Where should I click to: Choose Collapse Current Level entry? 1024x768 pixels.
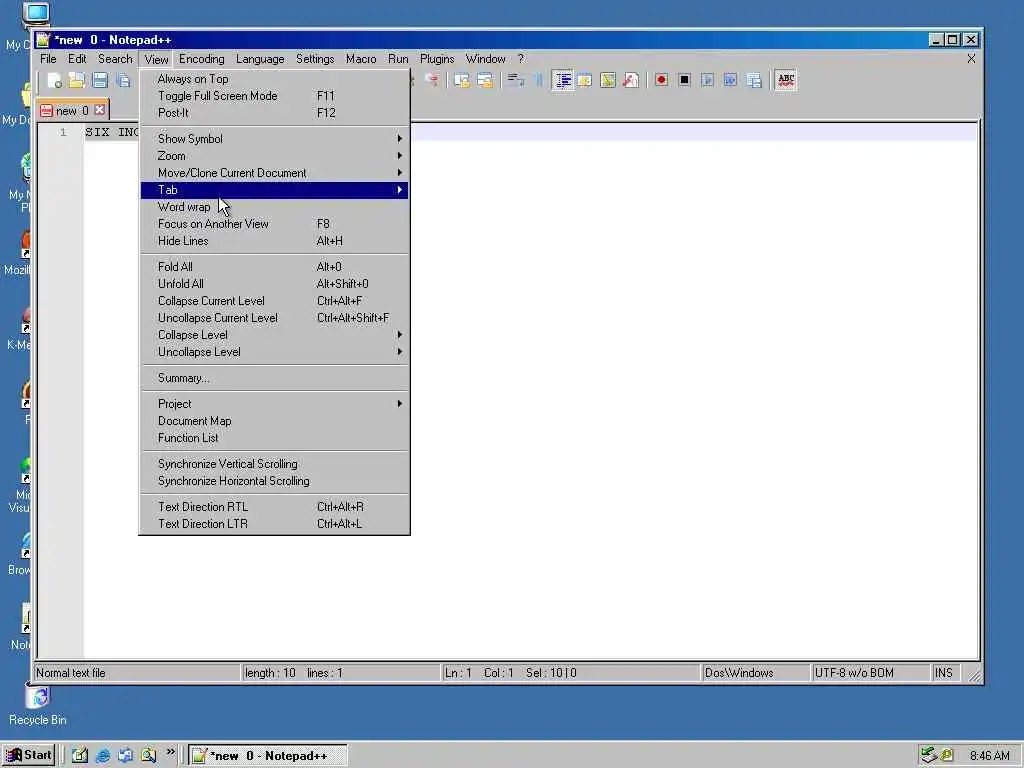pos(275,301)
